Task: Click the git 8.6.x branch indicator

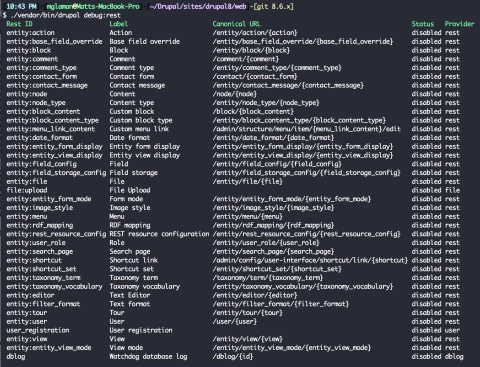Action: pos(273,6)
